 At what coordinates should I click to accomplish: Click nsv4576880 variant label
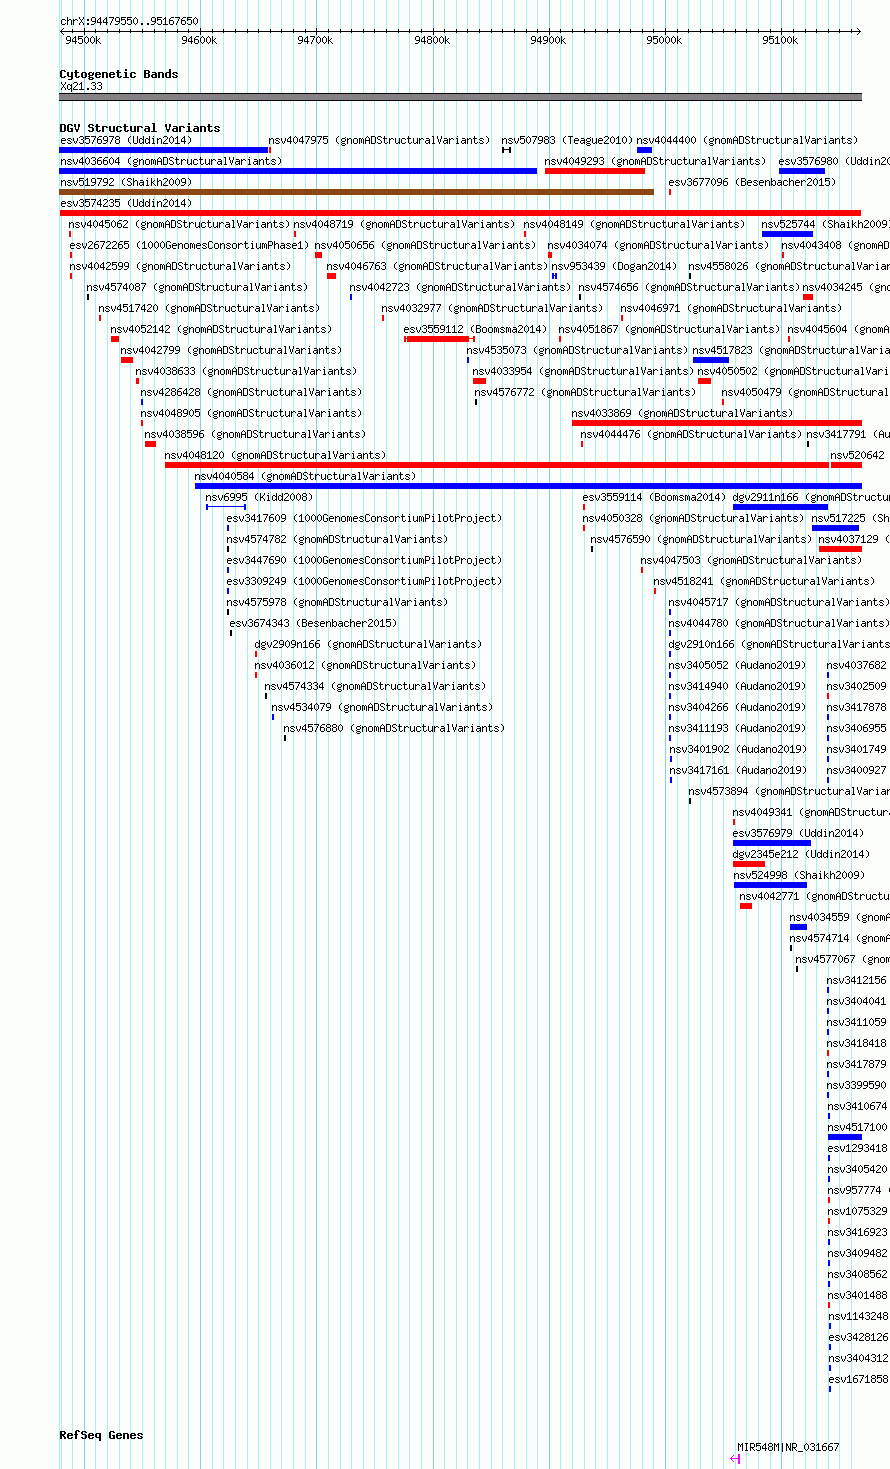tap(394, 728)
